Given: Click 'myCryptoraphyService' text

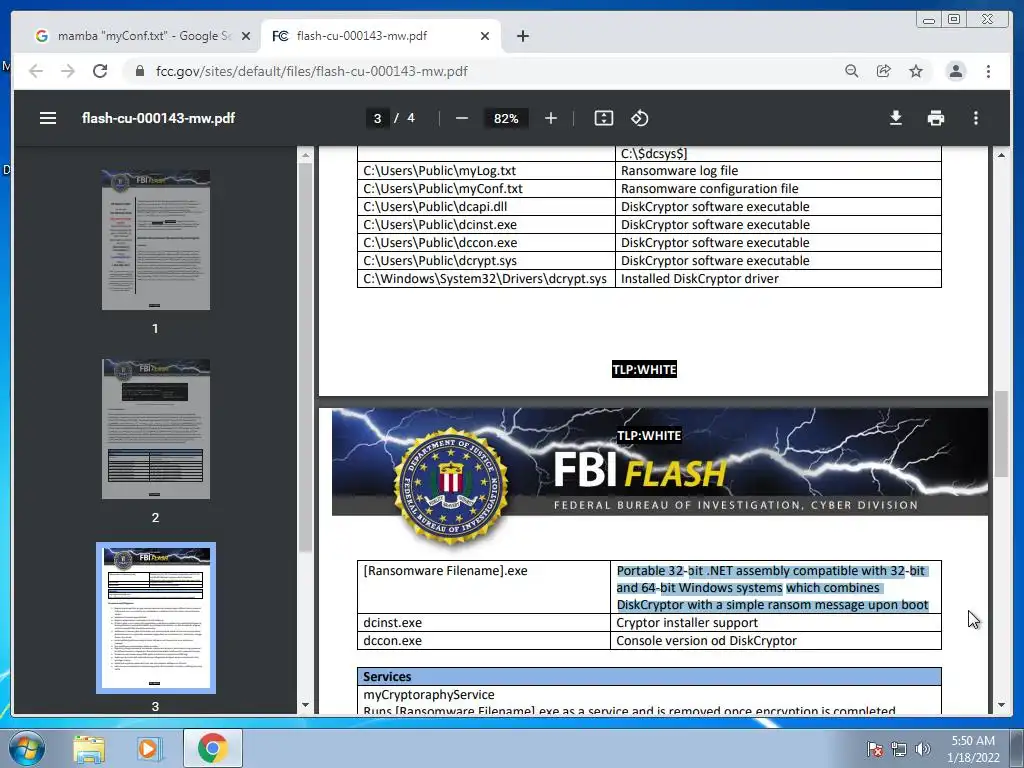Looking at the screenshot, I should click(x=428, y=694).
